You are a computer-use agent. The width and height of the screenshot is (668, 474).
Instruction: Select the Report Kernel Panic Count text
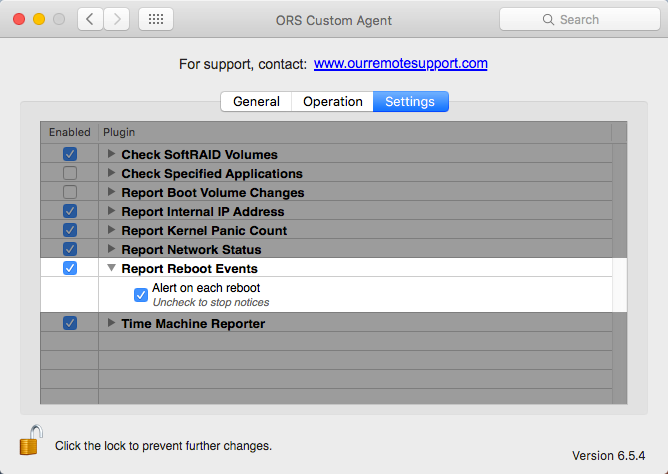[204, 231]
